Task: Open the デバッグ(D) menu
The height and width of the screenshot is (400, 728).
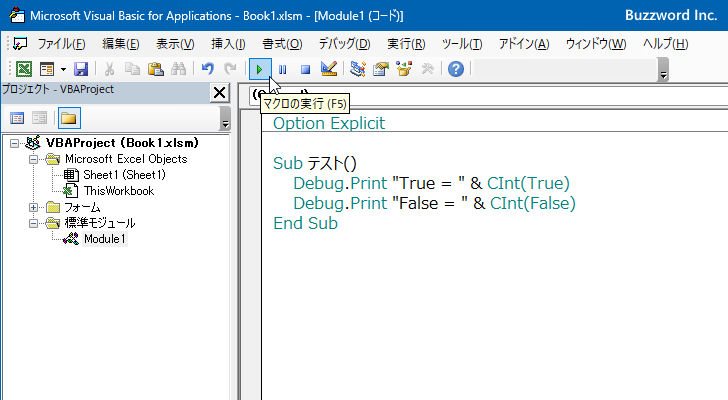Action: [344, 44]
